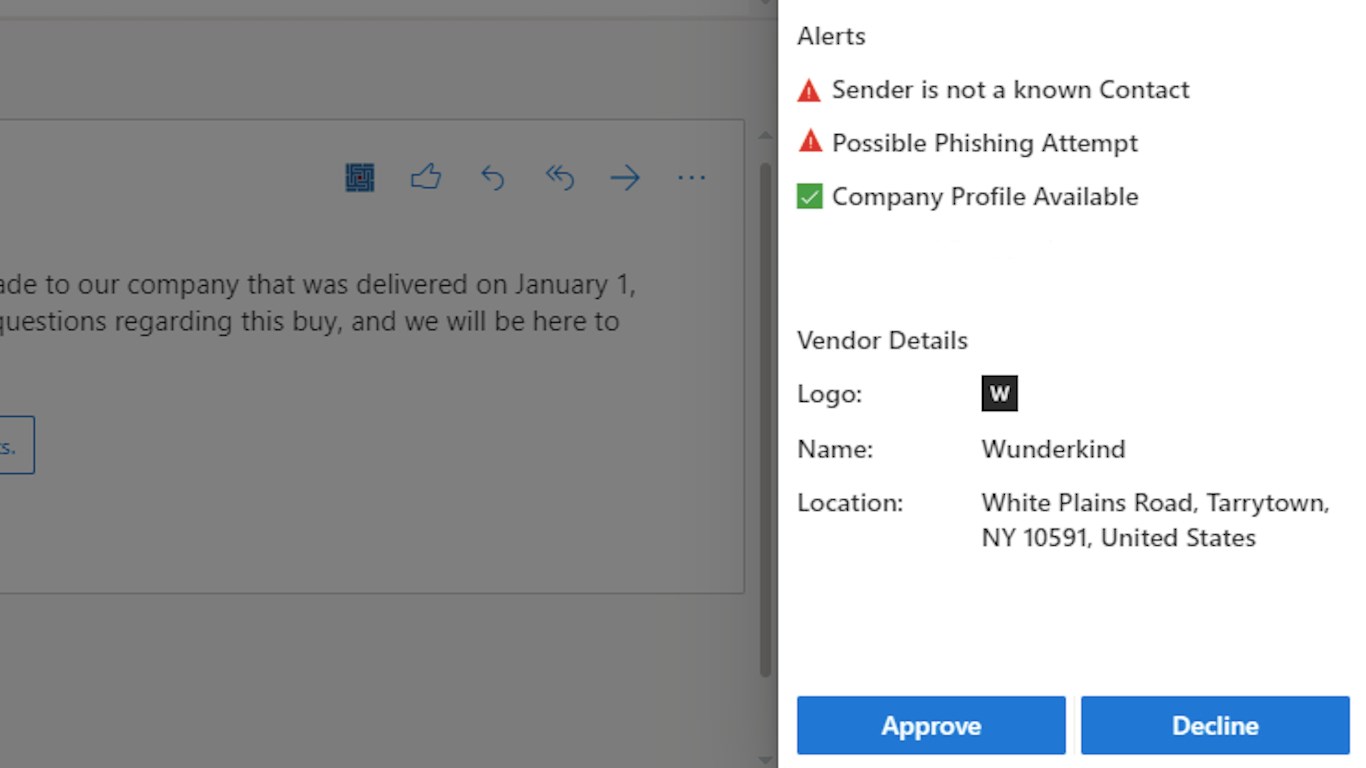Click the Reply All double-arrow icon
The width and height of the screenshot is (1366, 768).
(x=559, y=178)
